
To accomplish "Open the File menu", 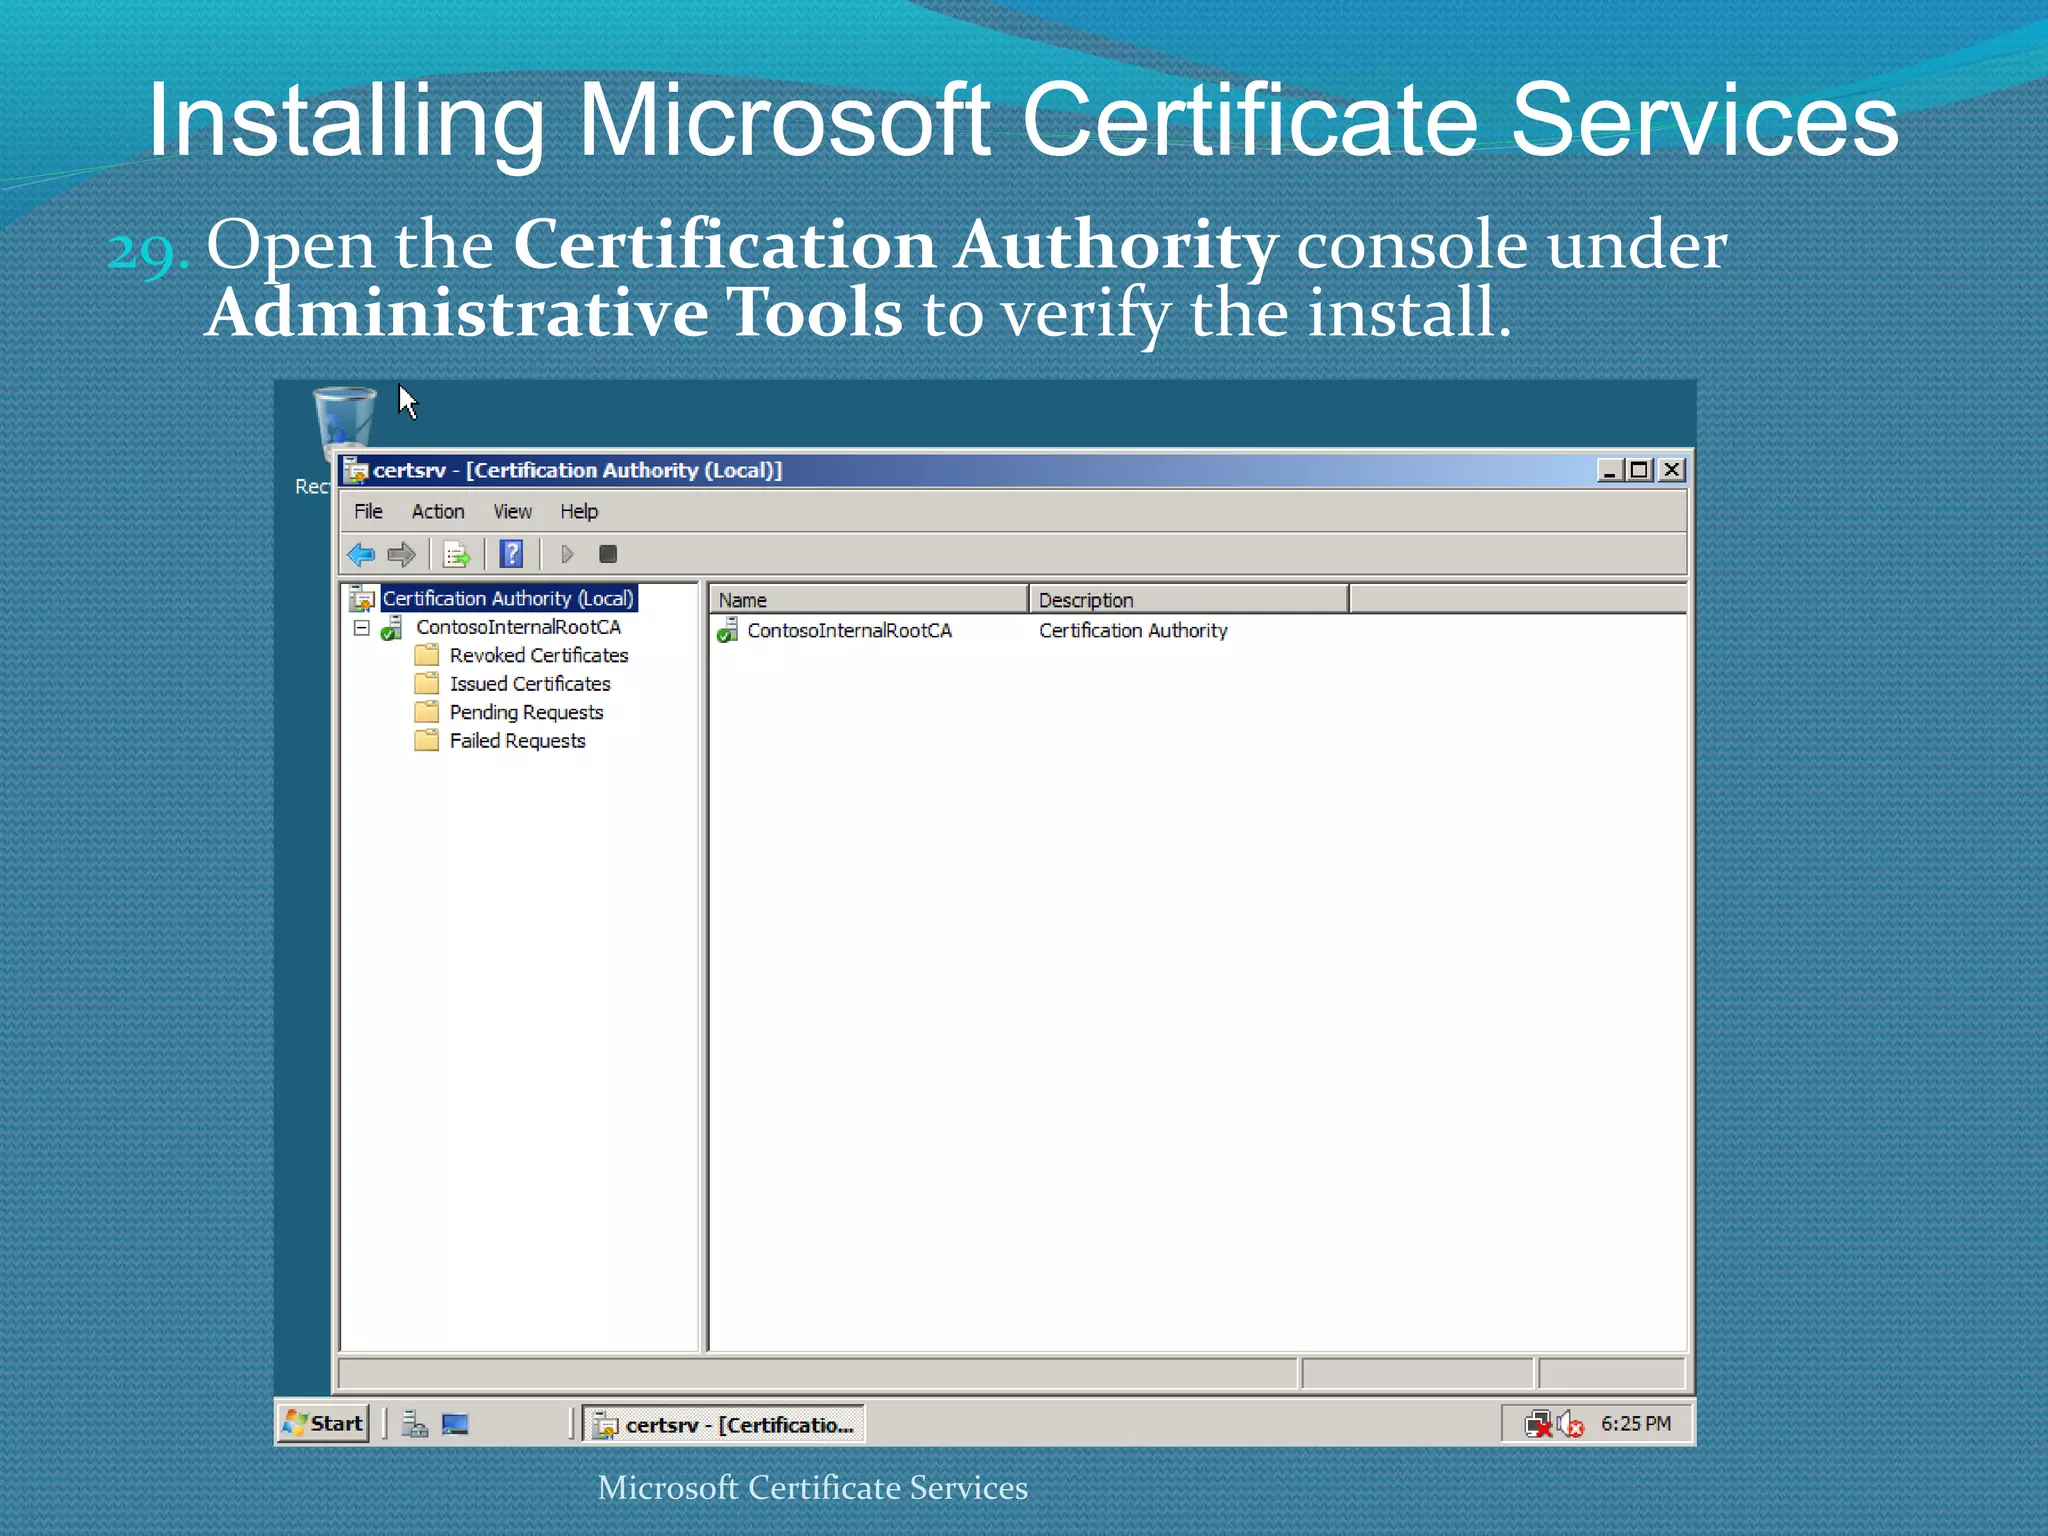I will 368,511.
